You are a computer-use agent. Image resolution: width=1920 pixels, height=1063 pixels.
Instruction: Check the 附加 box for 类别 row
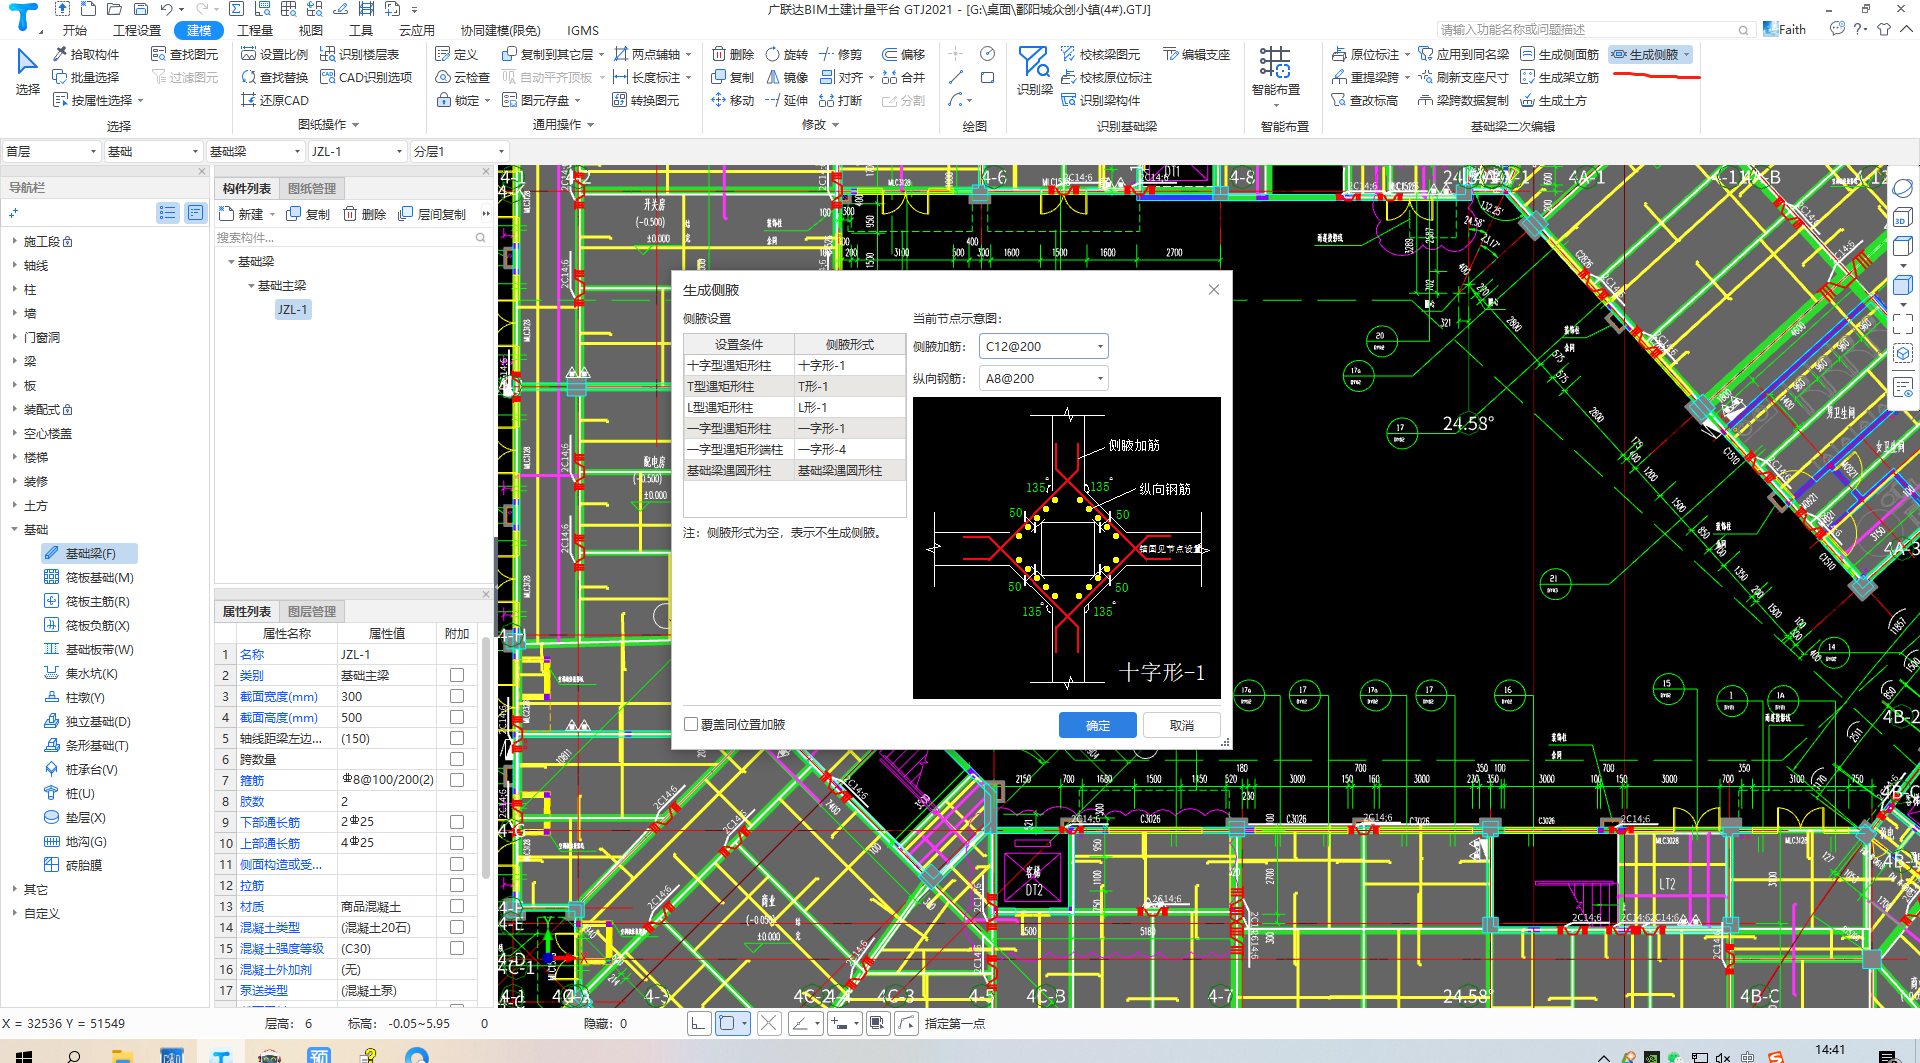(457, 675)
